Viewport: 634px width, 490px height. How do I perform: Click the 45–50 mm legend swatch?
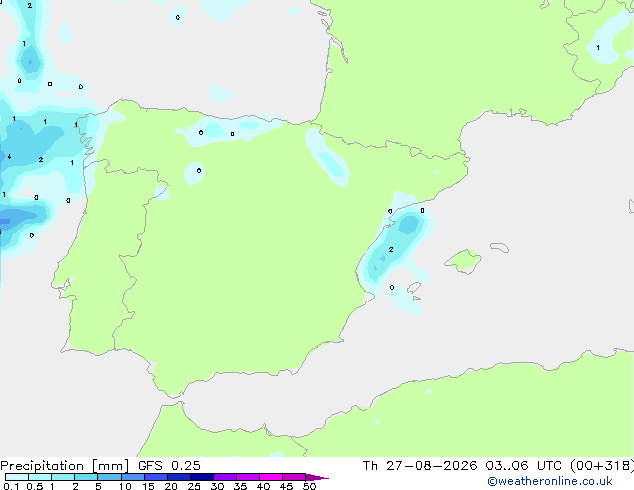point(294,477)
